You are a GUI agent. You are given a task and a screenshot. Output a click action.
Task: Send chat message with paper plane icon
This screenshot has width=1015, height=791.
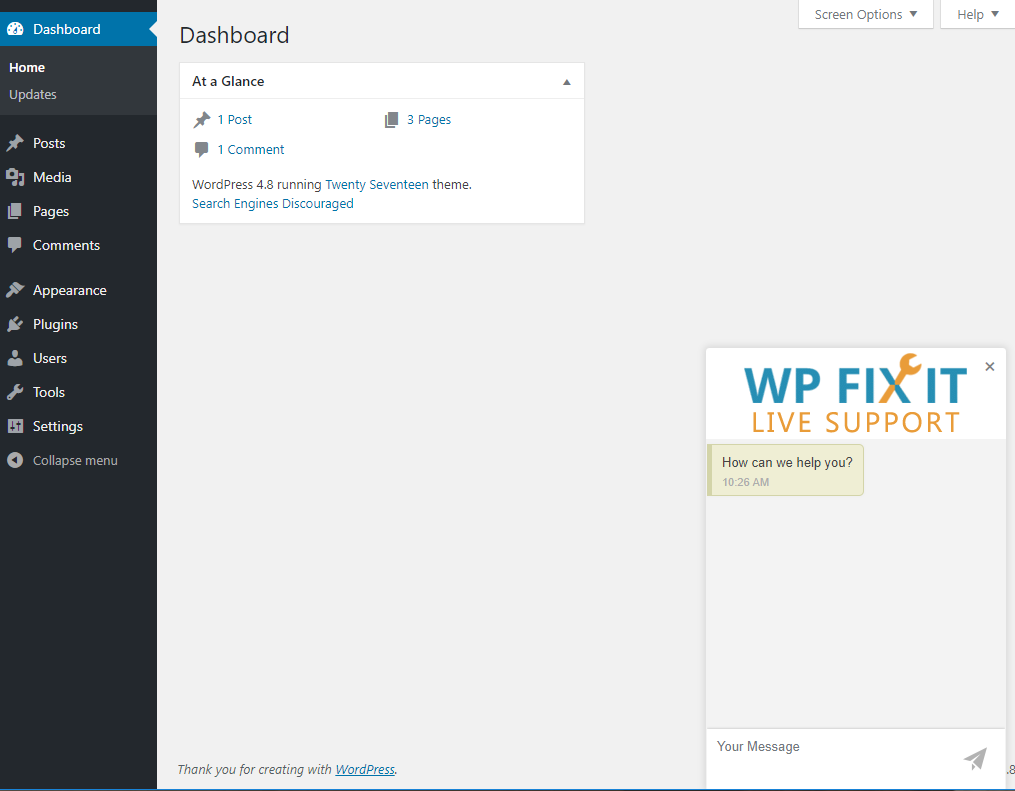976,758
